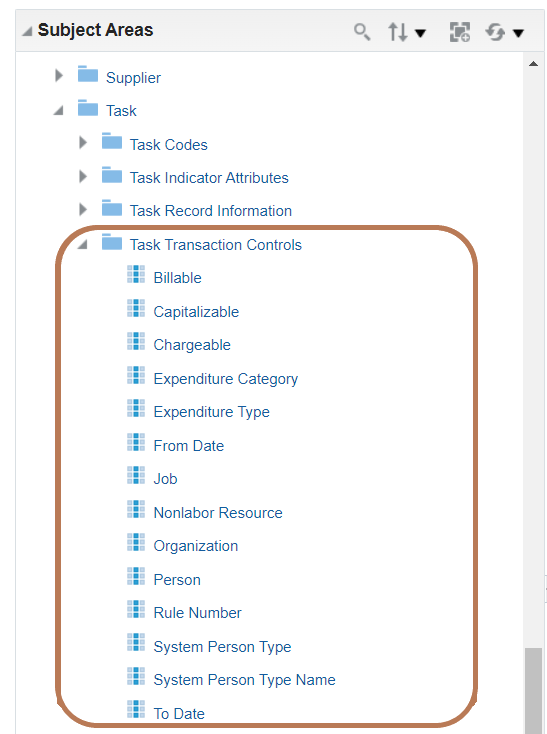Screen dimensions: 547x734
Task: Click the Expenditure Category column icon
Action: click(x=136, y=375)
